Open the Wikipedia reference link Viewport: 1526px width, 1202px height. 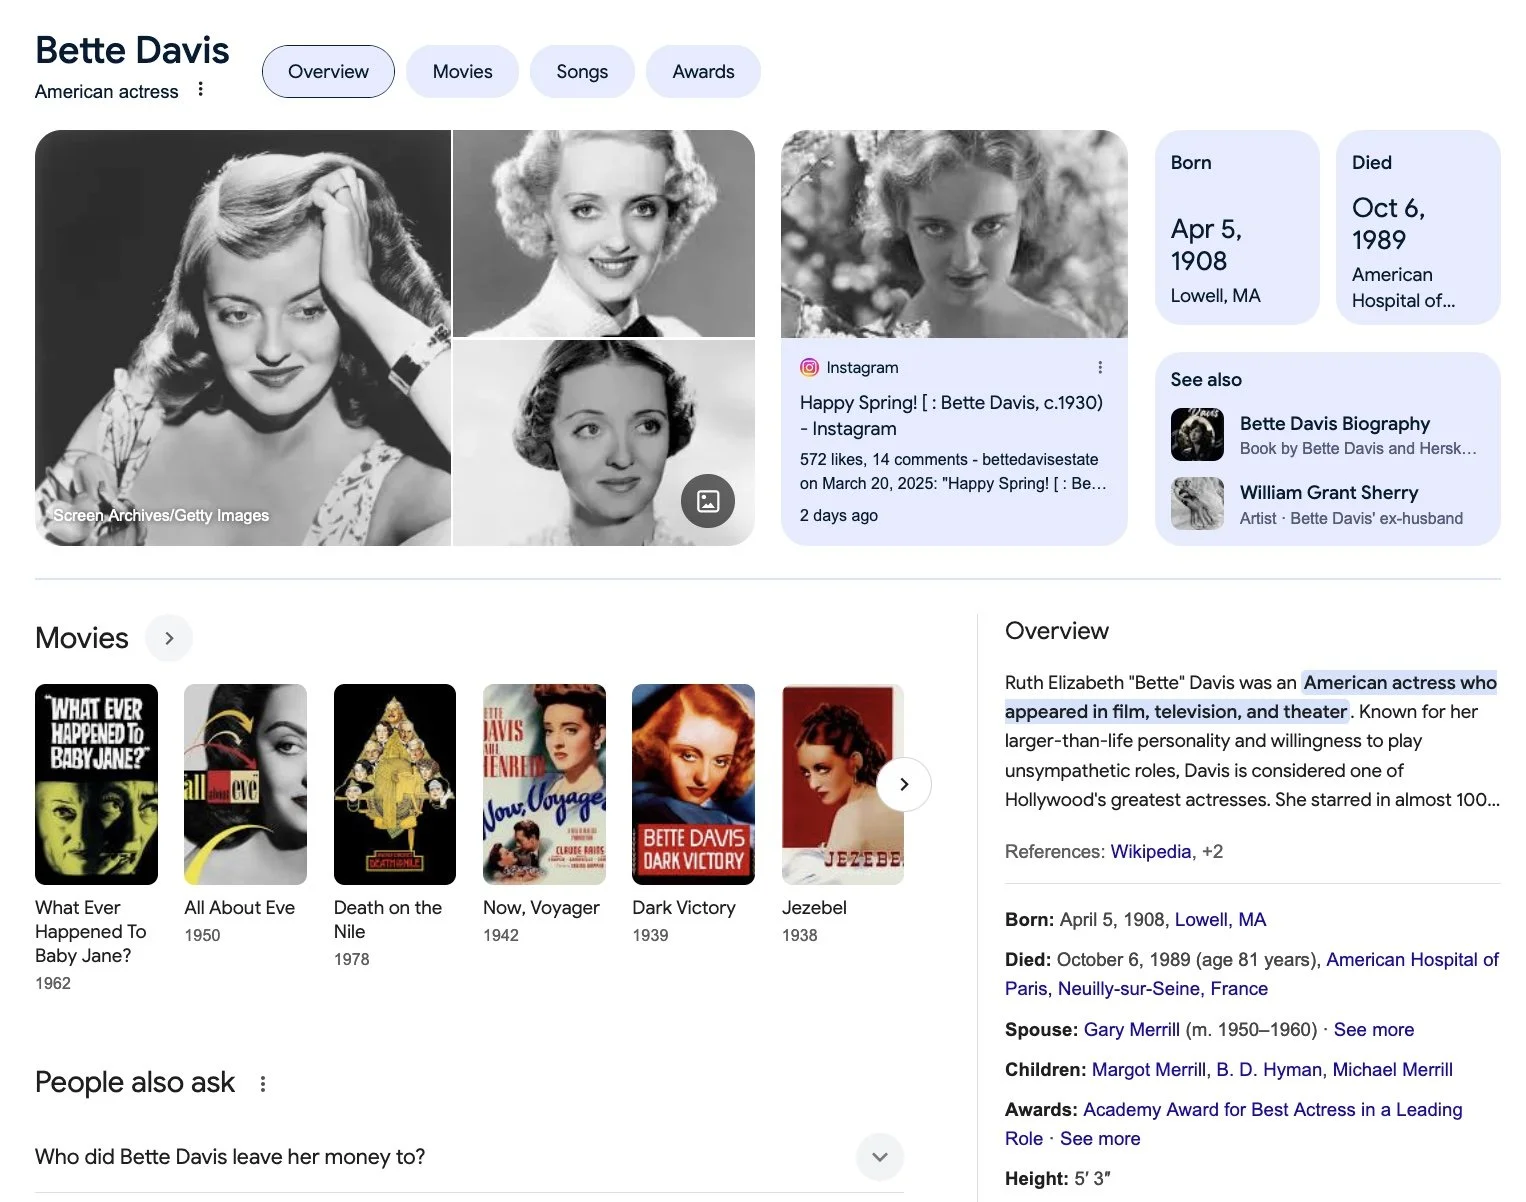pos(1150,851)
